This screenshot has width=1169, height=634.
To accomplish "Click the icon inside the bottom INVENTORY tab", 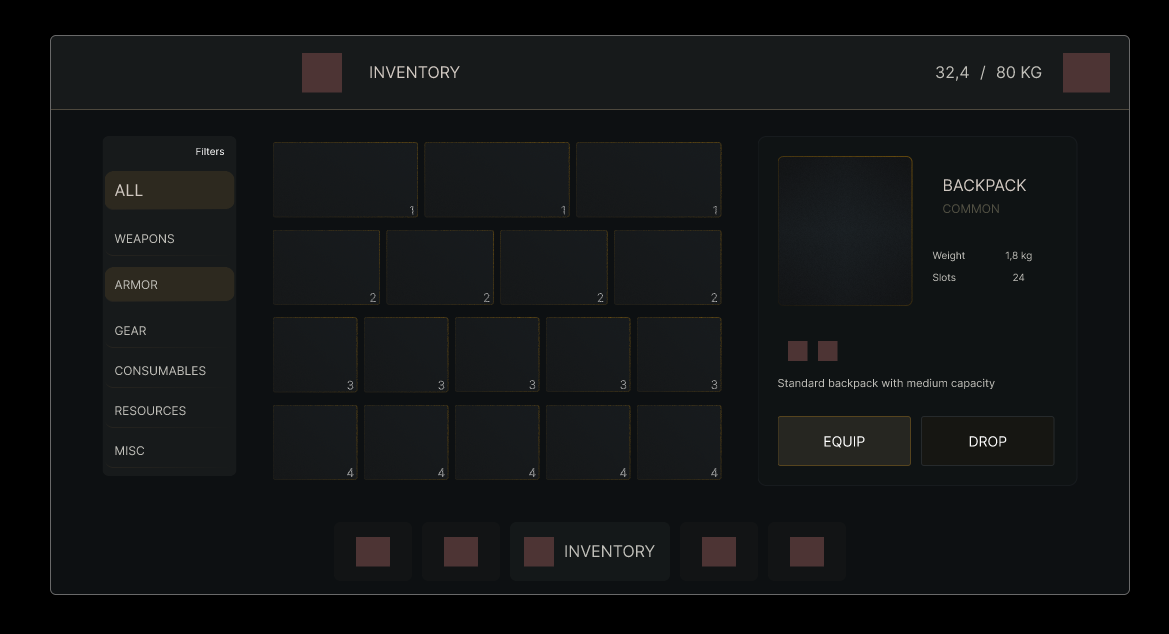I will click(x=539, y=551).
